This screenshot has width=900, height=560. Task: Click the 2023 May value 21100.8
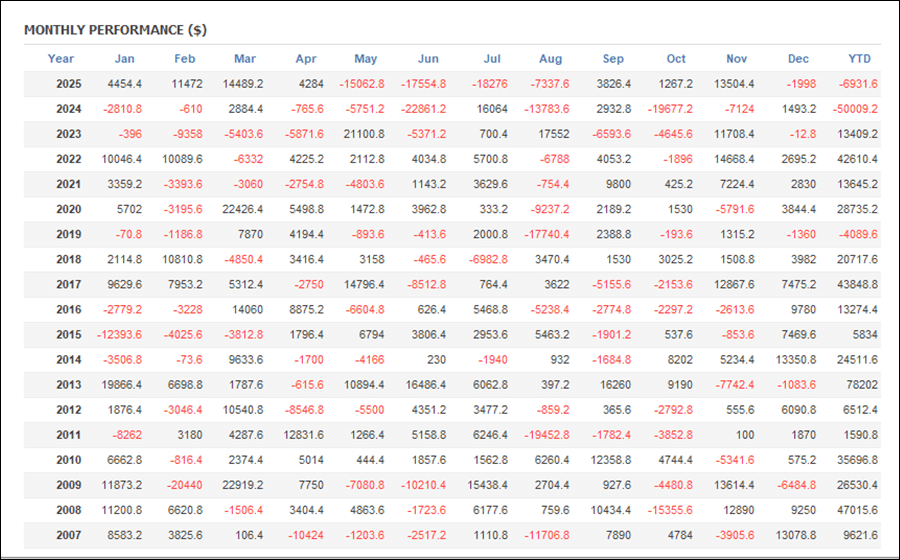click(360, 134)
